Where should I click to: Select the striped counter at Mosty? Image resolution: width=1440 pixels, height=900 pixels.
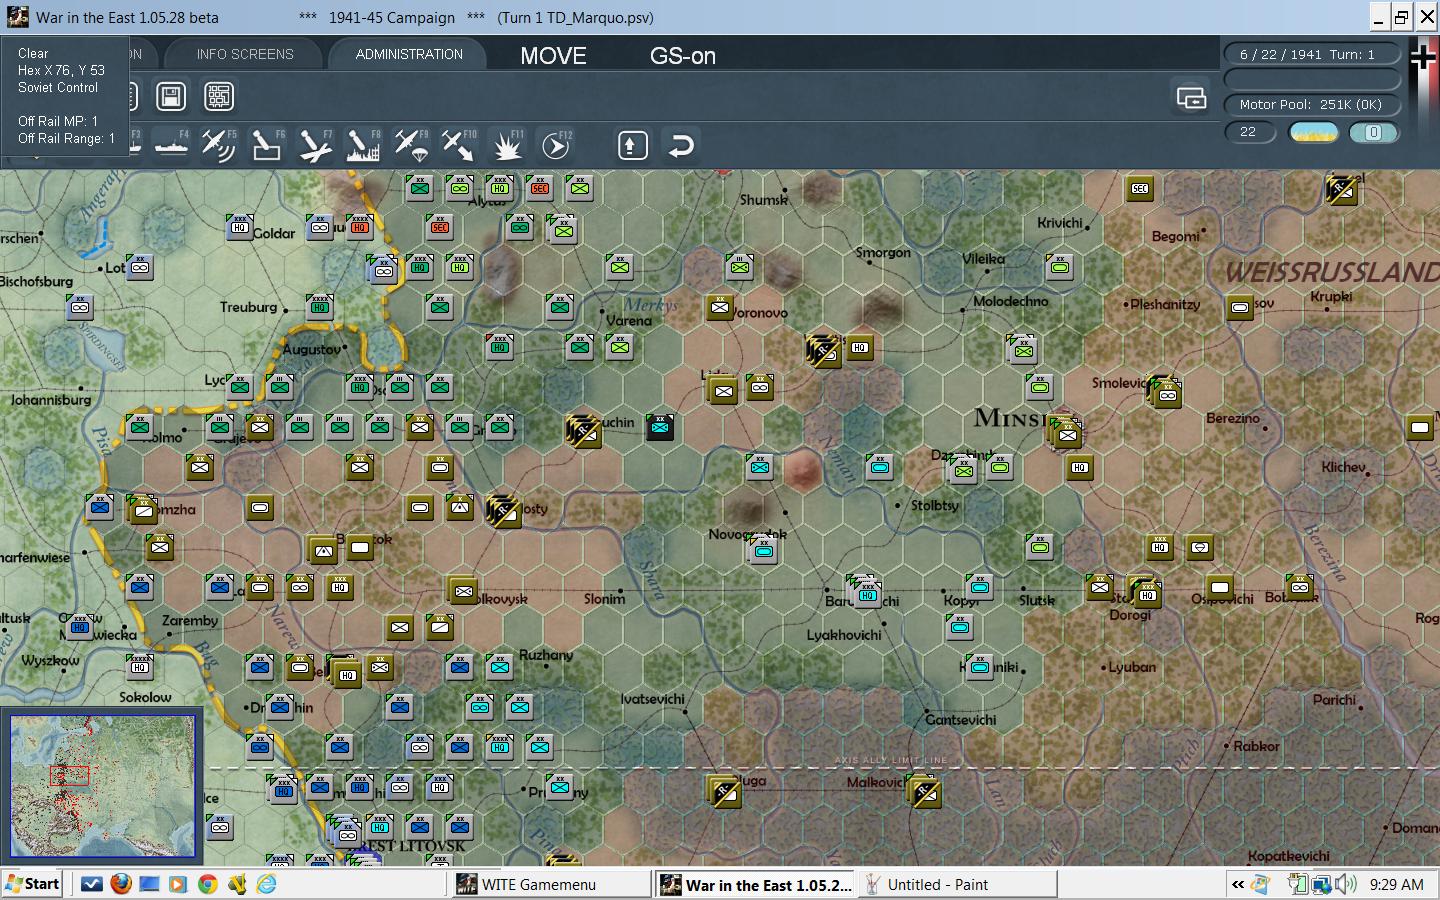[502, 509]
